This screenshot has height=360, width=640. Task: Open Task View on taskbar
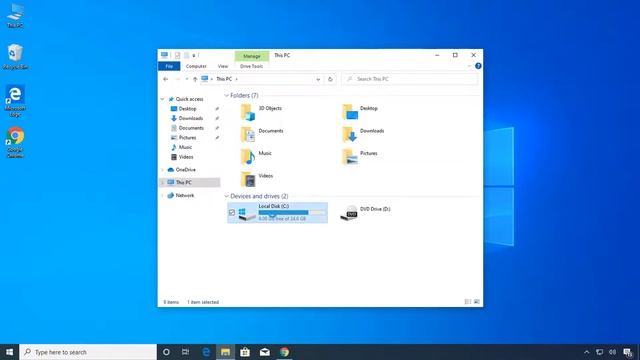185,352
